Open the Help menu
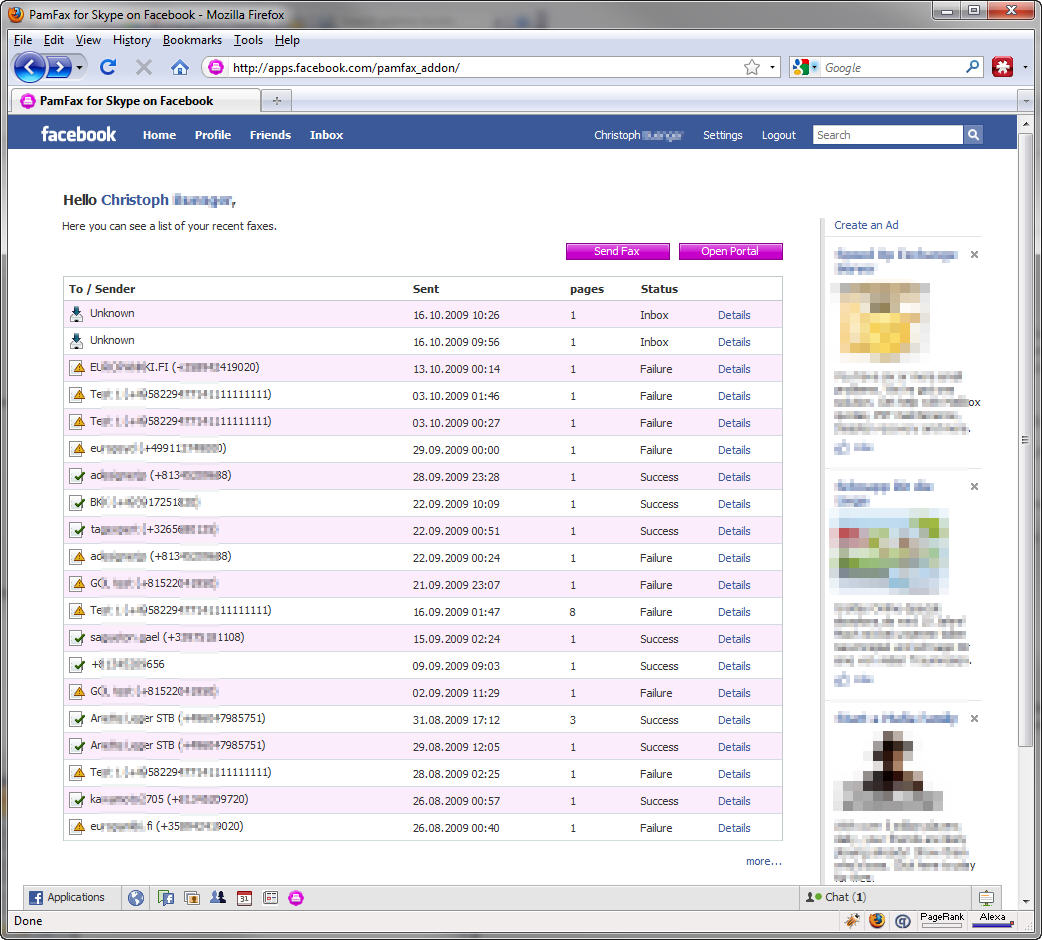 tap(287, 40)
